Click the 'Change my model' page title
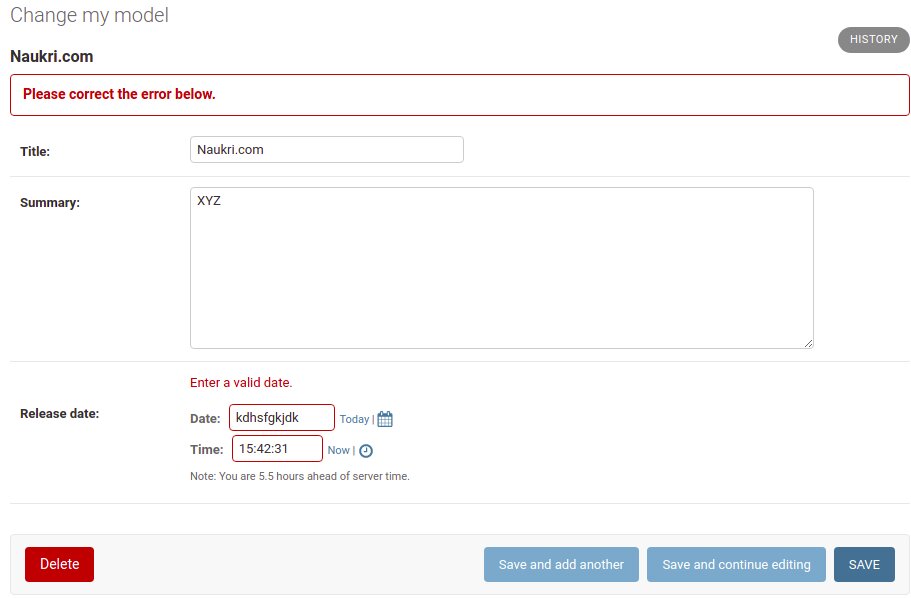The image size is (911, 598). (x=87, y=15)
